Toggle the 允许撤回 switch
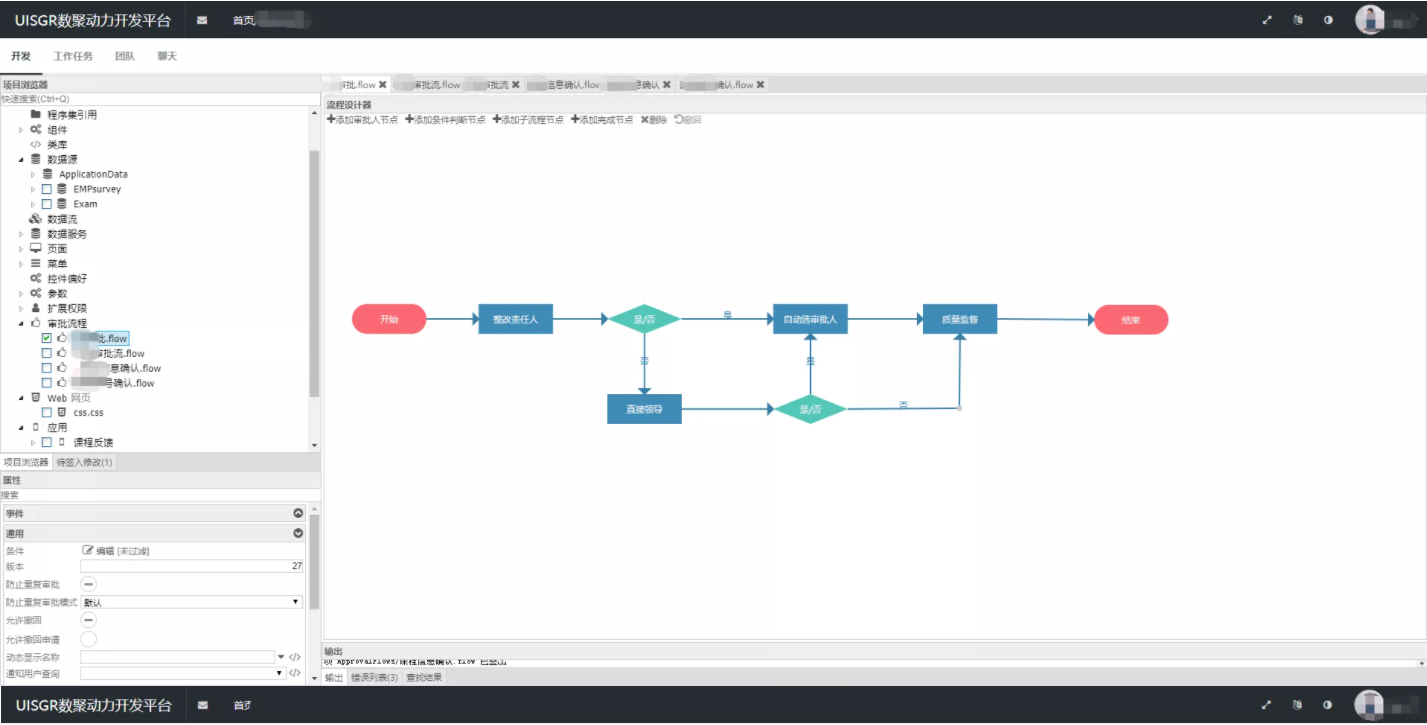The height and width of the screenshot is (725, 1427). click(x=89, y=620)
